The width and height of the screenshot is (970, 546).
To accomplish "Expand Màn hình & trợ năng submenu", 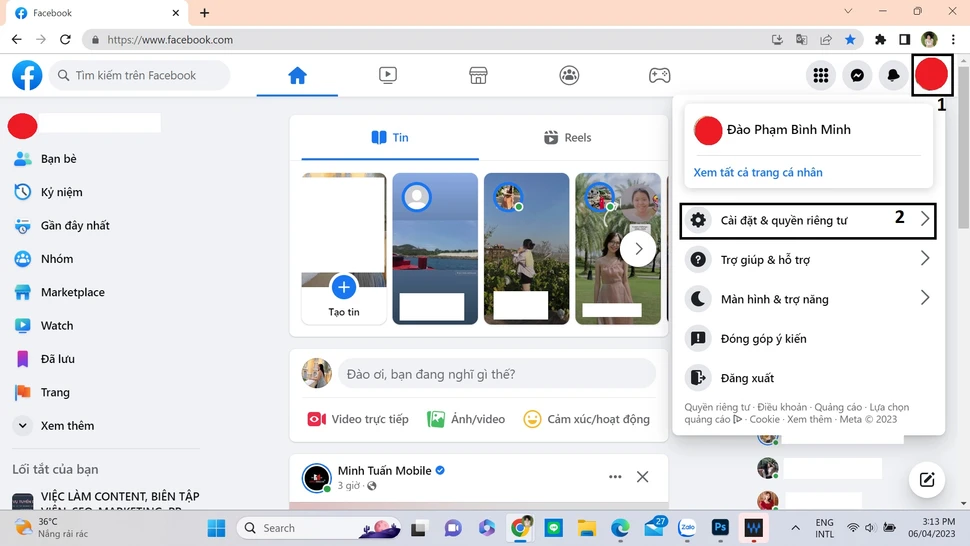I will point(807,299).
